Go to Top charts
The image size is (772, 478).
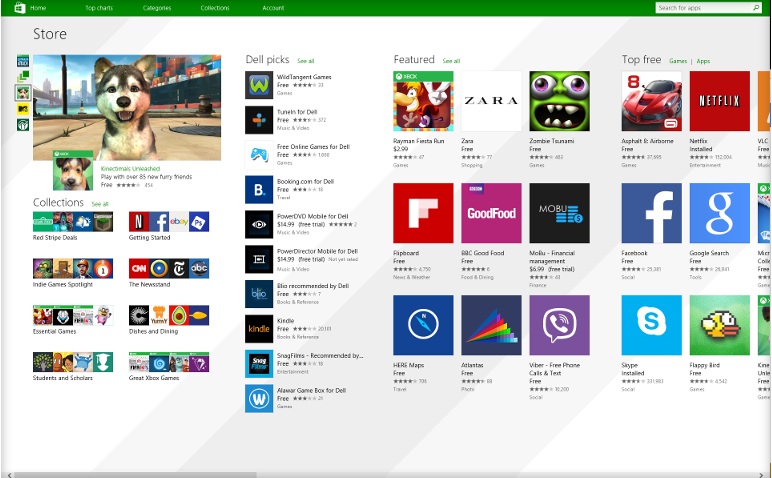tap(99, 8)
